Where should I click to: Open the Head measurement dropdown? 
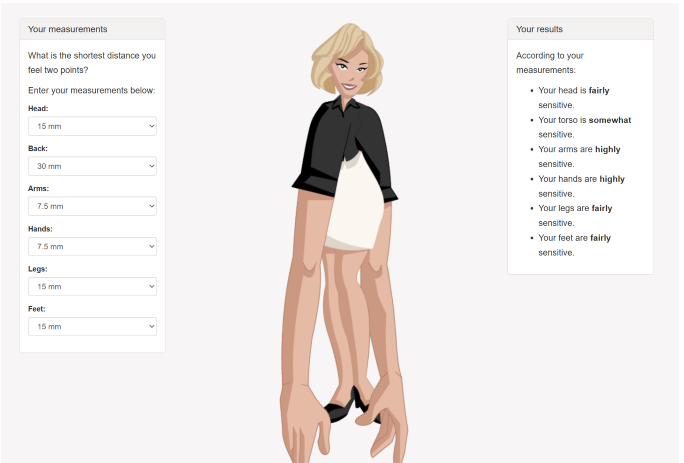pyautogui.click(x=92, y=126)
